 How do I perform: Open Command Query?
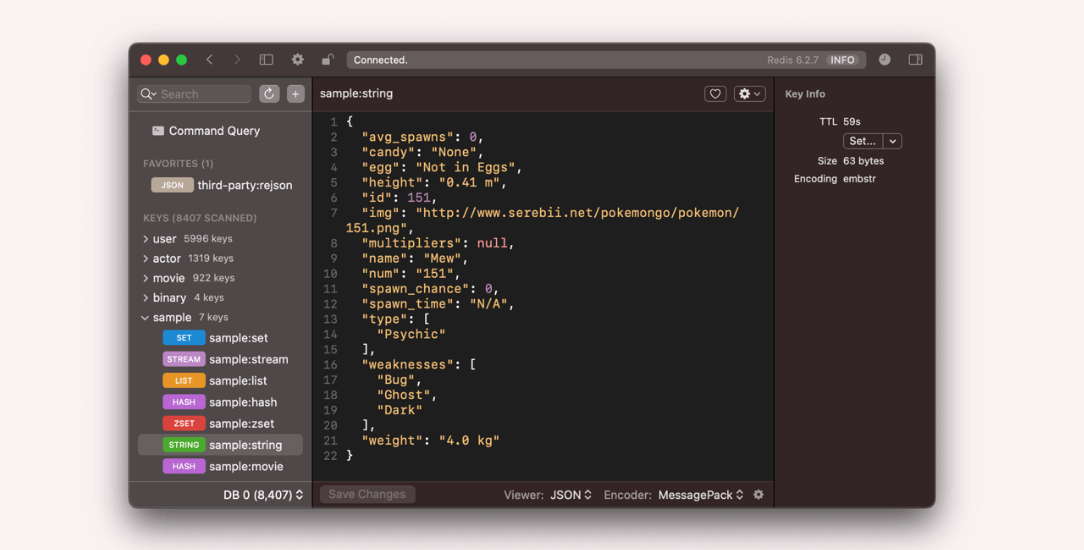[x=214, y=131]
